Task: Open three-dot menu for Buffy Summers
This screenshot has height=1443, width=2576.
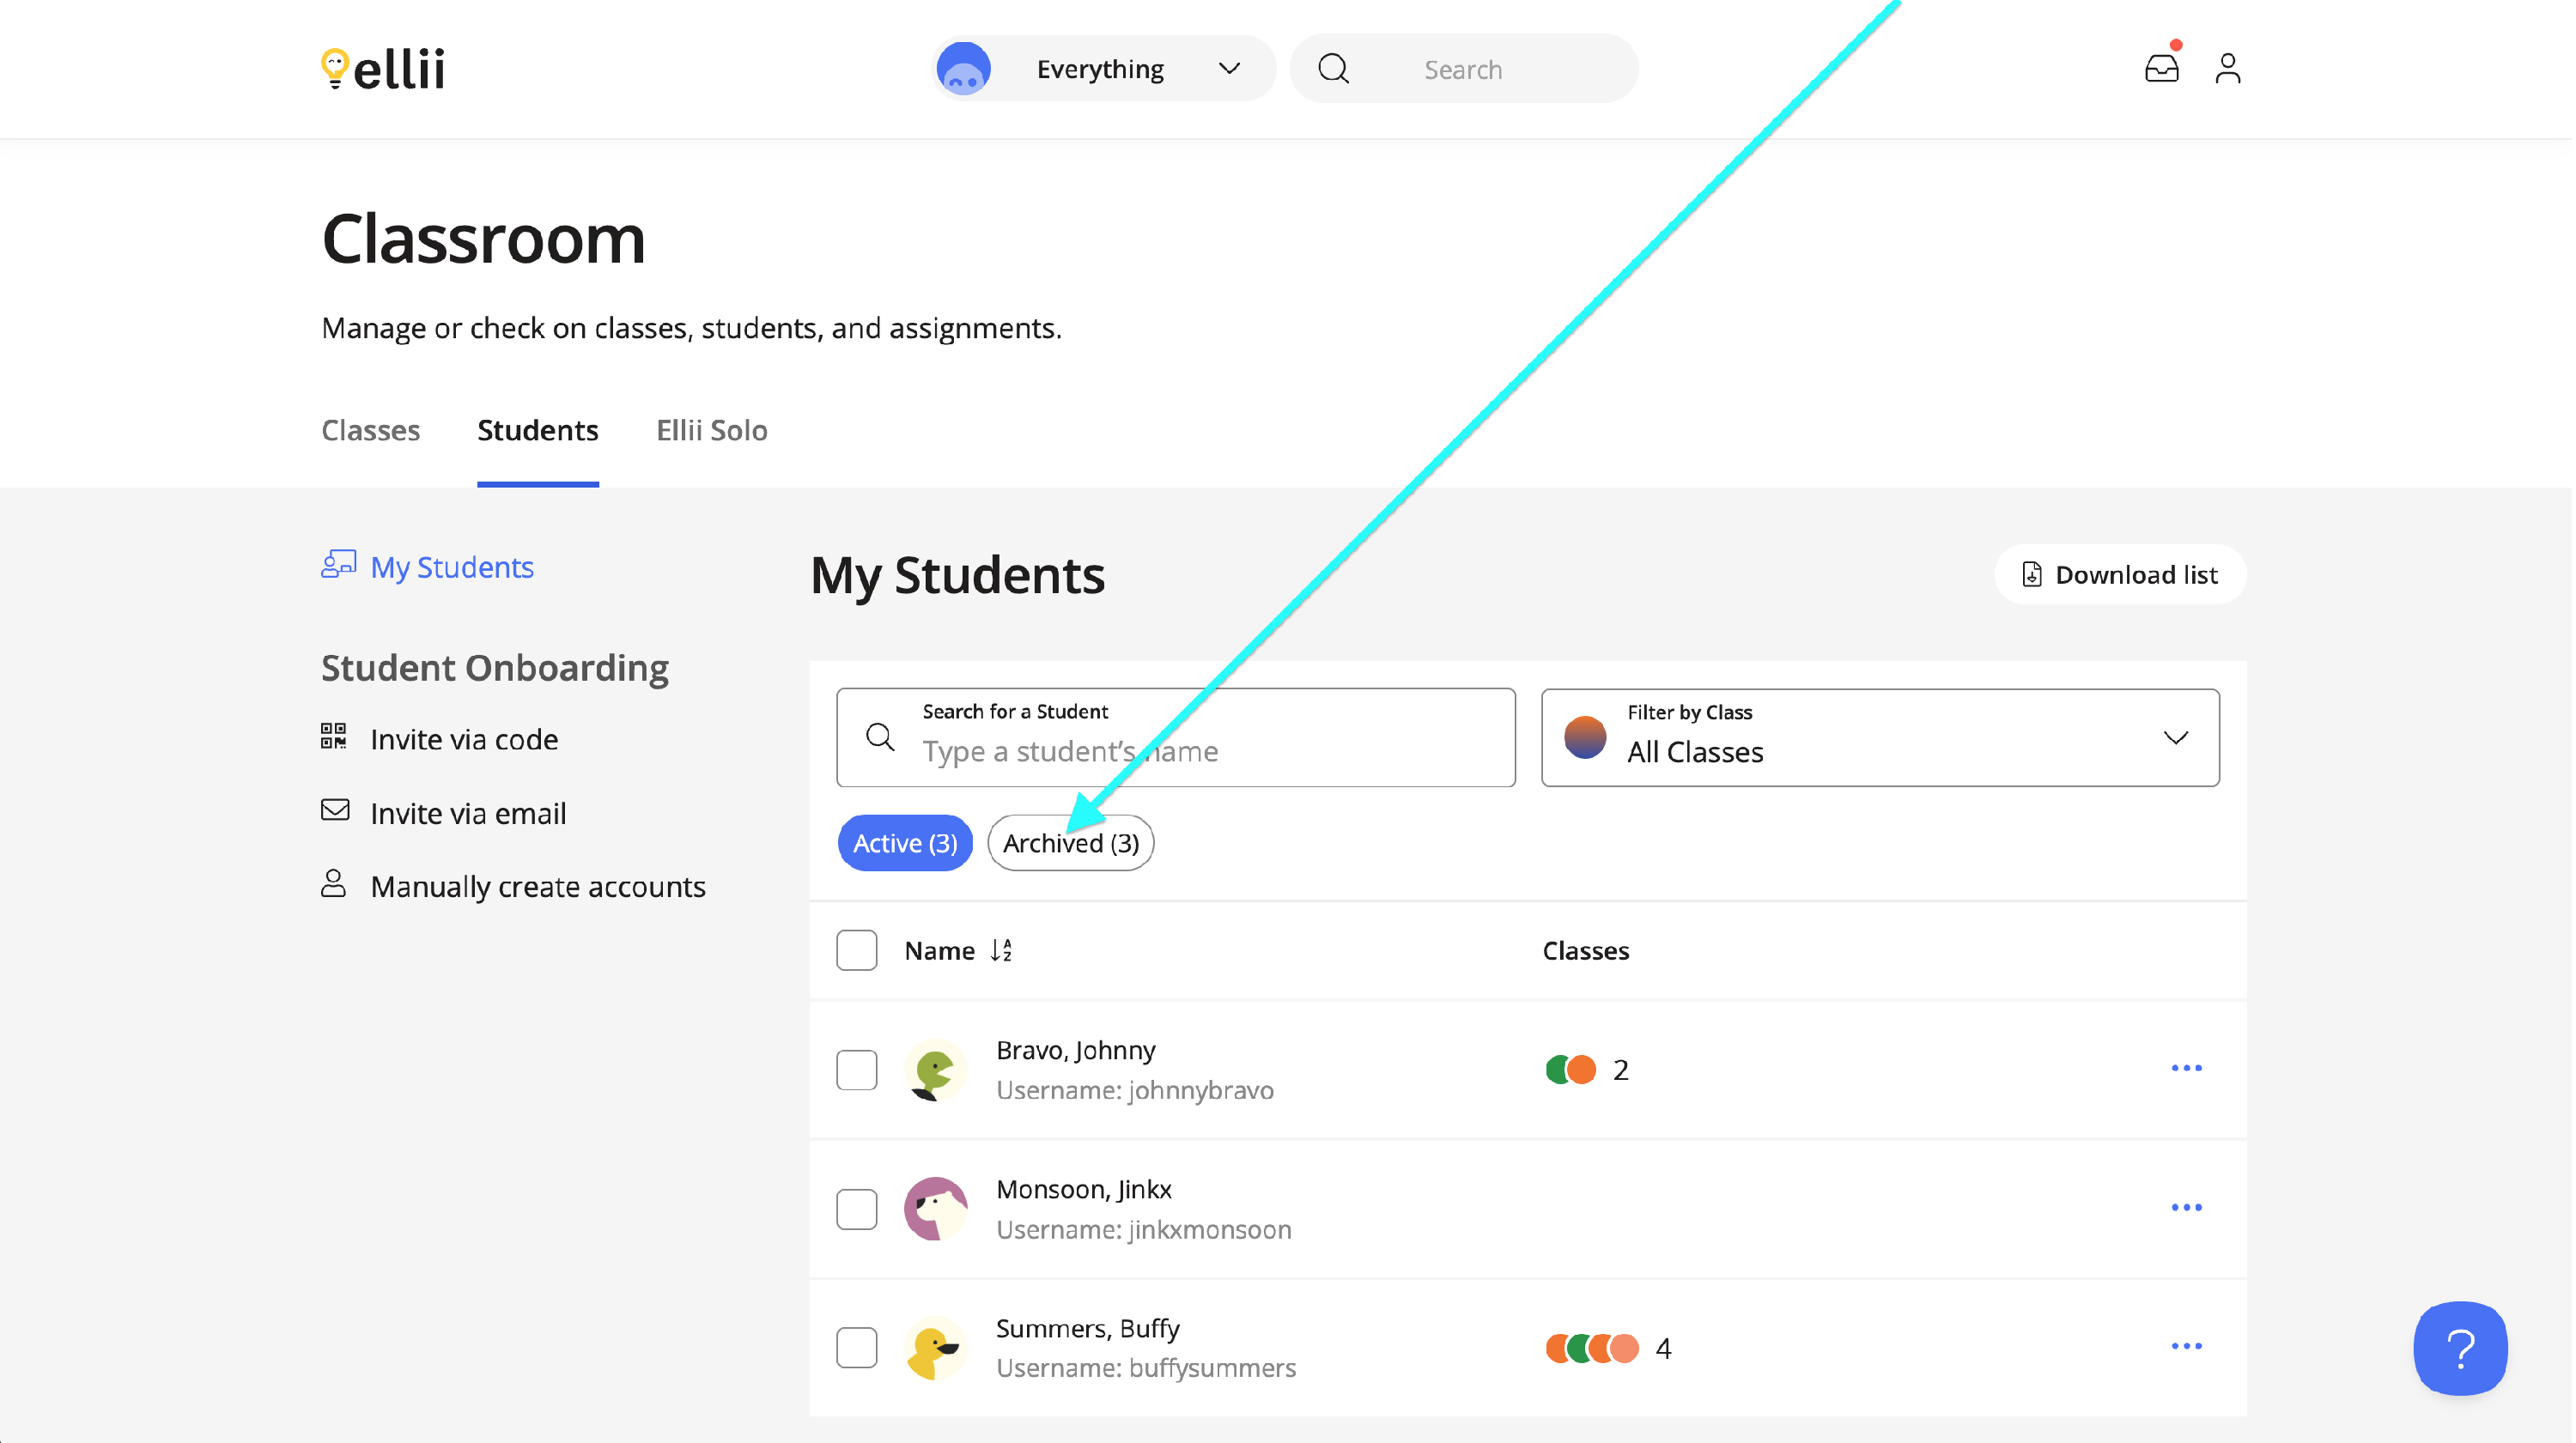Action: [x=2186, y=1346]
